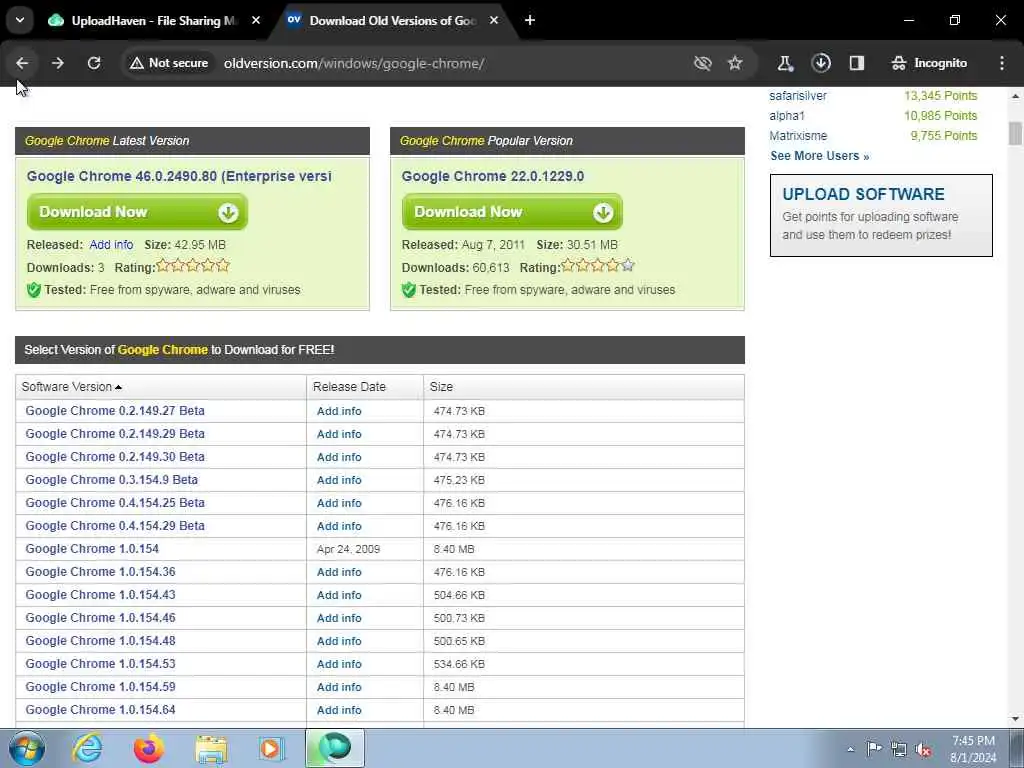
Task: Open the alpha1 user profile
Action: pyautogui.click(x=787, y=116)
